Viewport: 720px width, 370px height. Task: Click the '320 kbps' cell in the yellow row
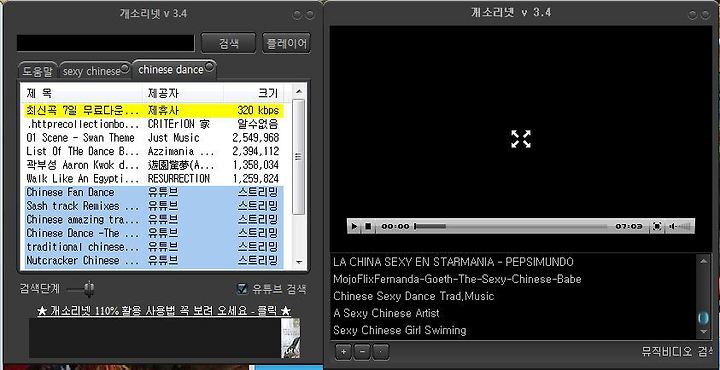(258, 111)
